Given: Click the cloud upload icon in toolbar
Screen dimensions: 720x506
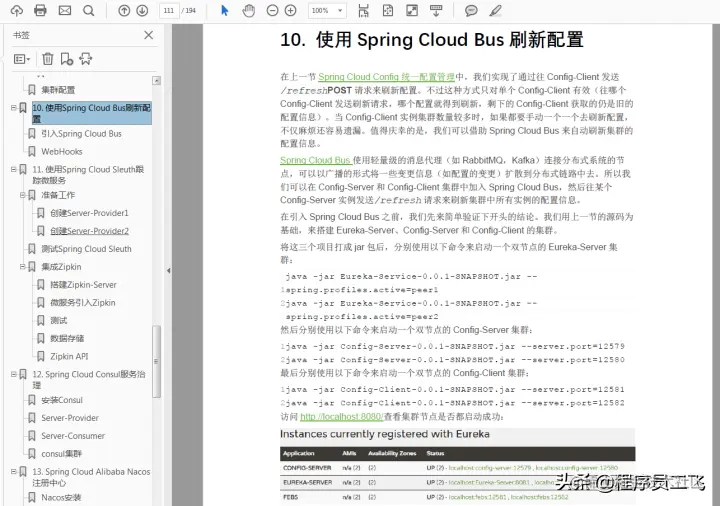Looking at the screenshot, I should 17,11.
